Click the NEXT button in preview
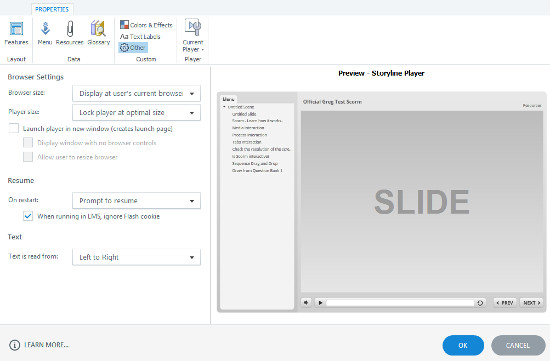Viewport: 550px width, 361px height. [532, 302]
